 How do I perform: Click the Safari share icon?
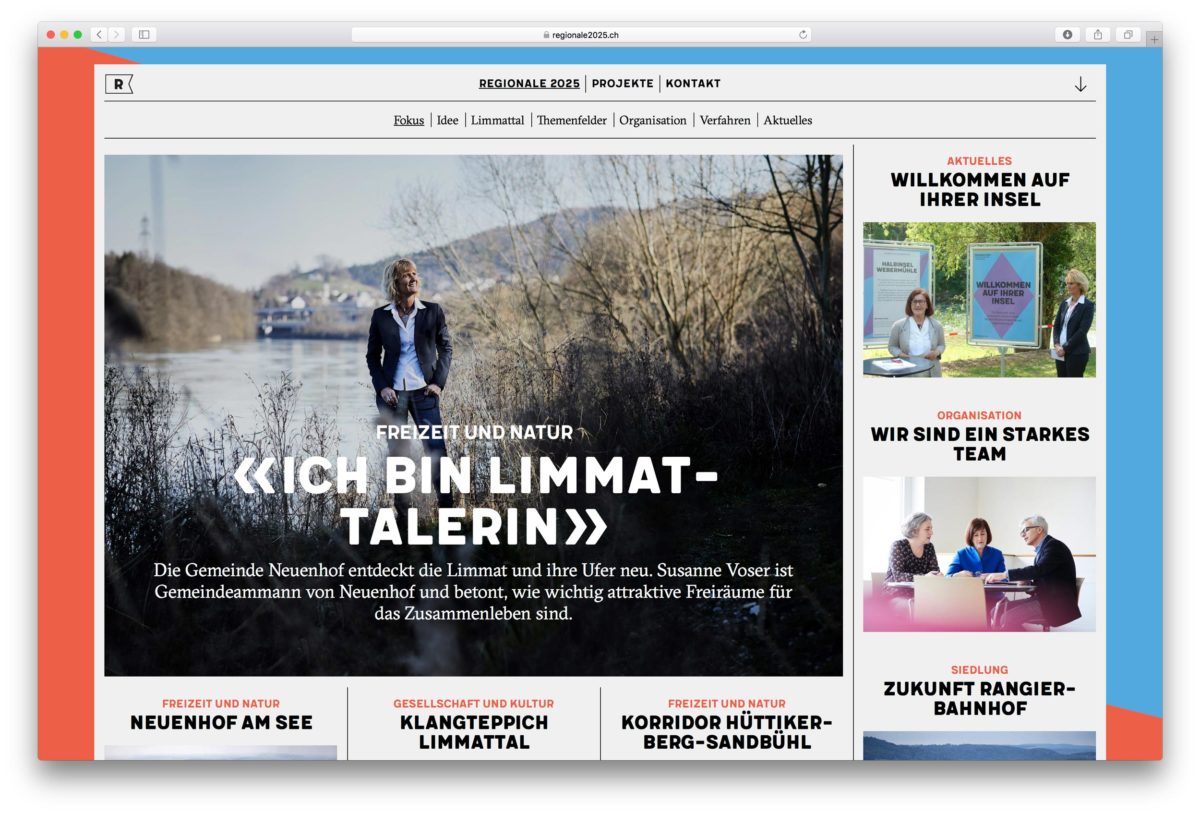tap(1097, 34)
